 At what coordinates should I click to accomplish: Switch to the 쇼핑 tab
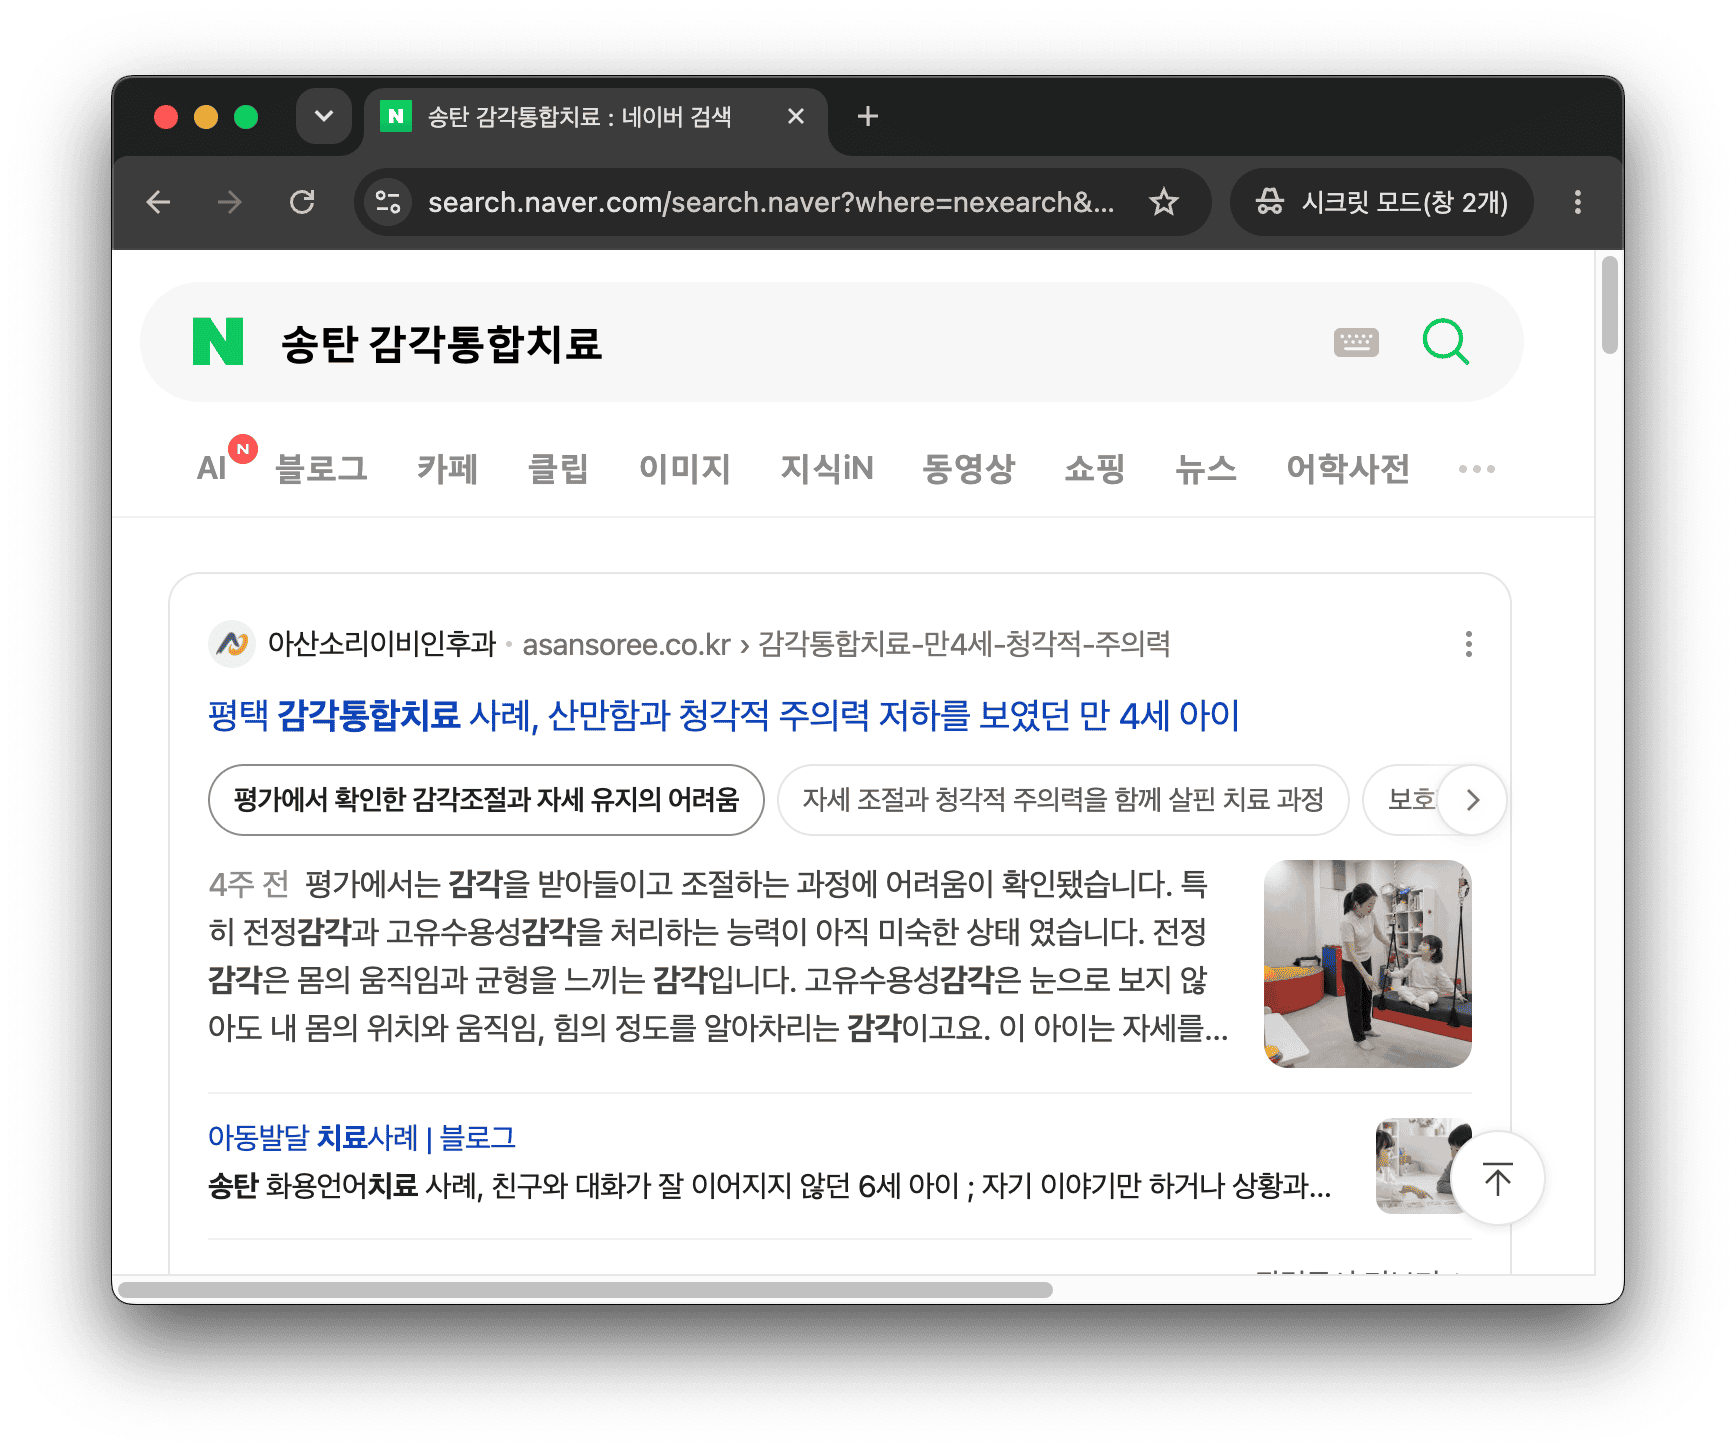pyautogui.click(x=1095, y=468)
